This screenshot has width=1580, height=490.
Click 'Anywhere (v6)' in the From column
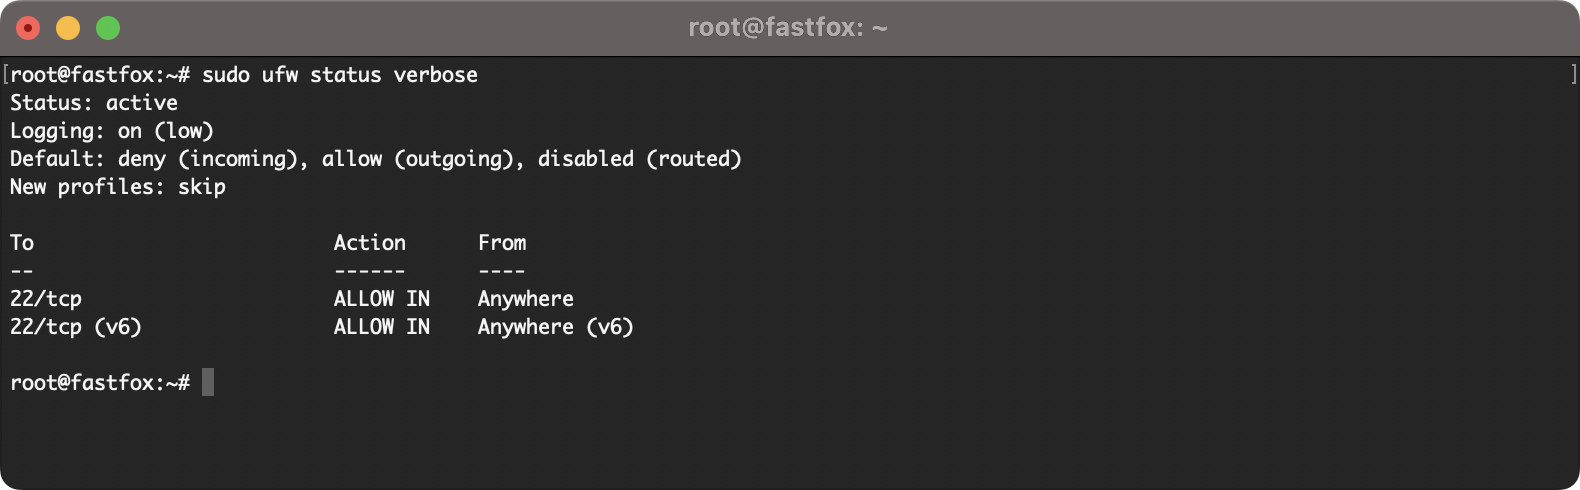point(556,327)
